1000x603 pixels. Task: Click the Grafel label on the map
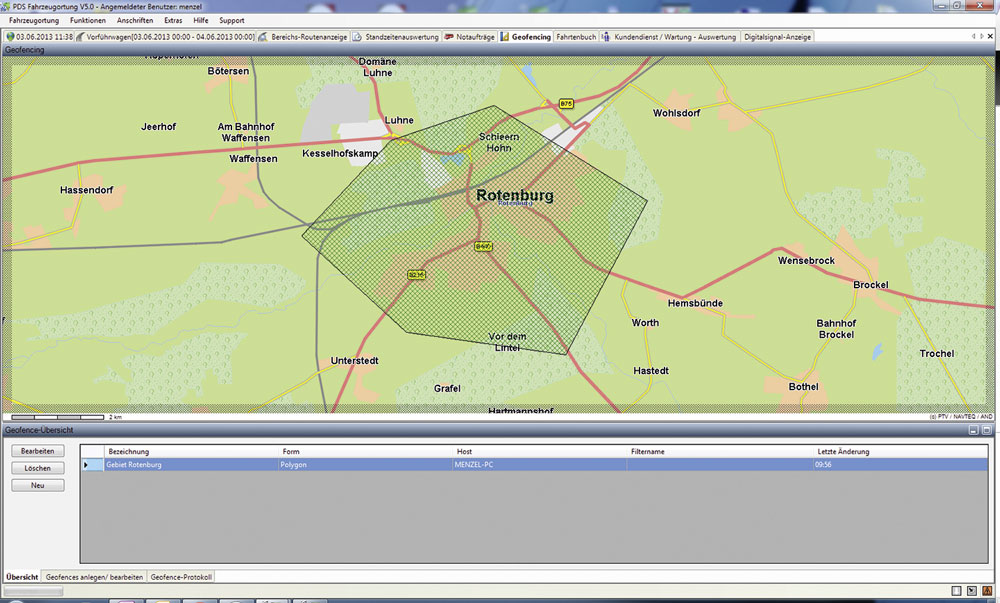click(x=447, y=388)
